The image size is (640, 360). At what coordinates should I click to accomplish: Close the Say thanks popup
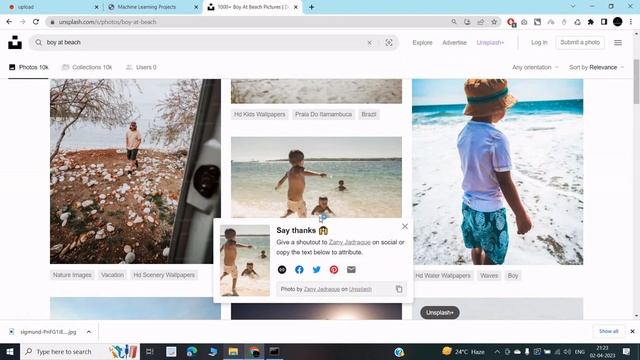click(404, 226)
